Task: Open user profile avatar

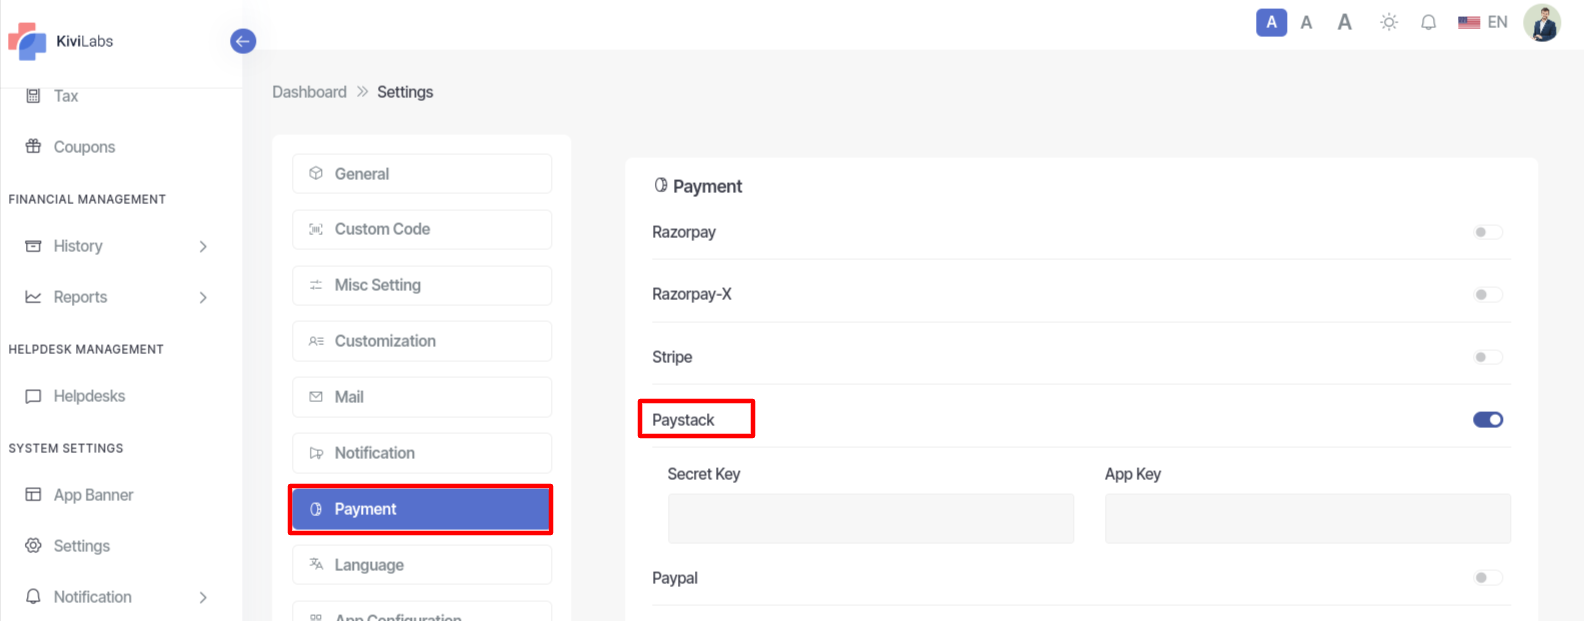Action: point(1542,22)
